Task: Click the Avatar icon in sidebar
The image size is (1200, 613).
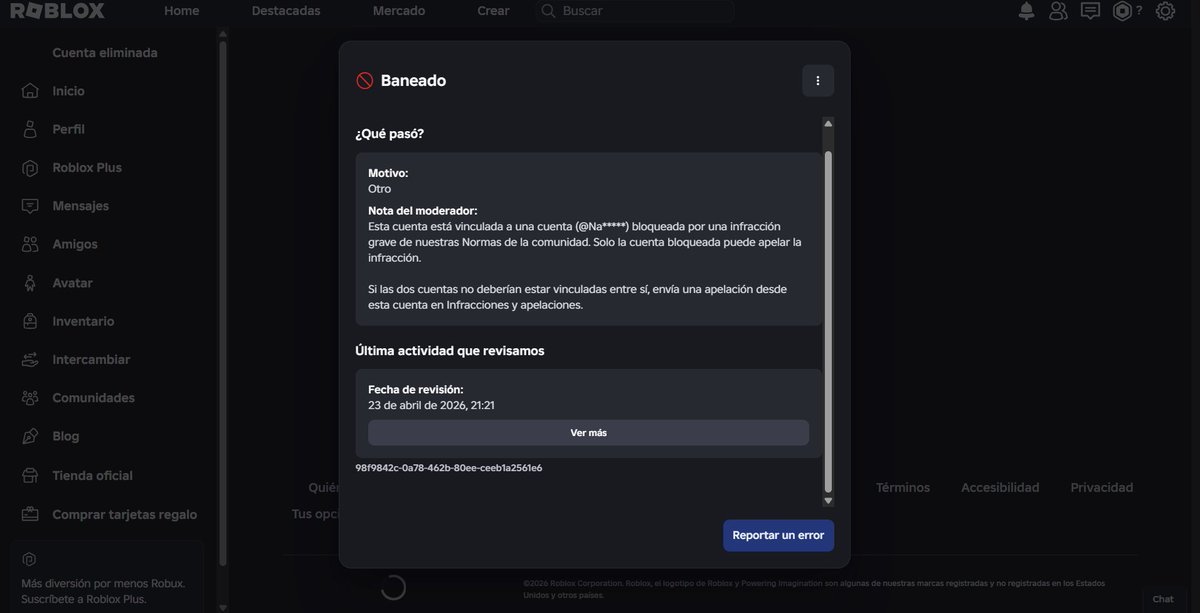Action: pyautogui.click(x=31, y=283)
